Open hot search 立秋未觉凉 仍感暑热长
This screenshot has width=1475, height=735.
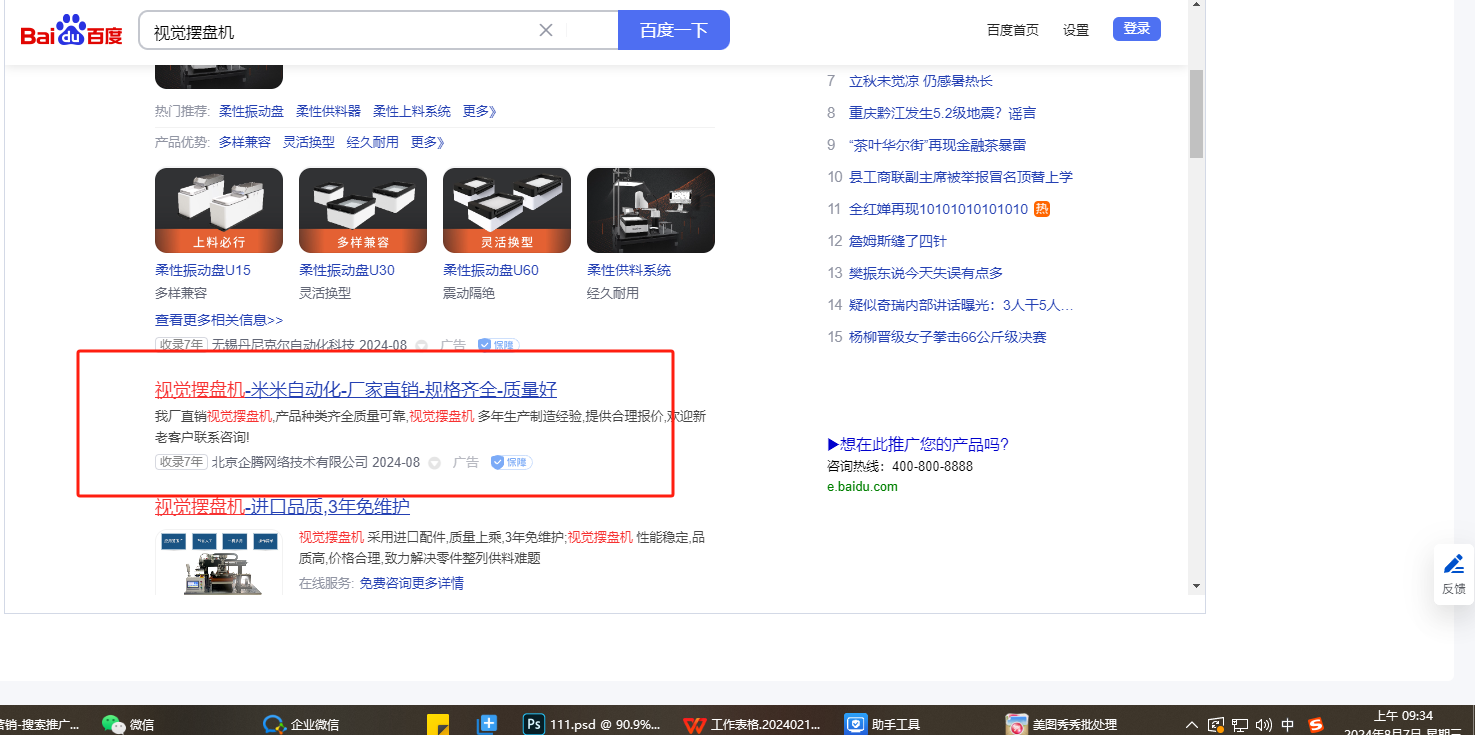[921, 81]
